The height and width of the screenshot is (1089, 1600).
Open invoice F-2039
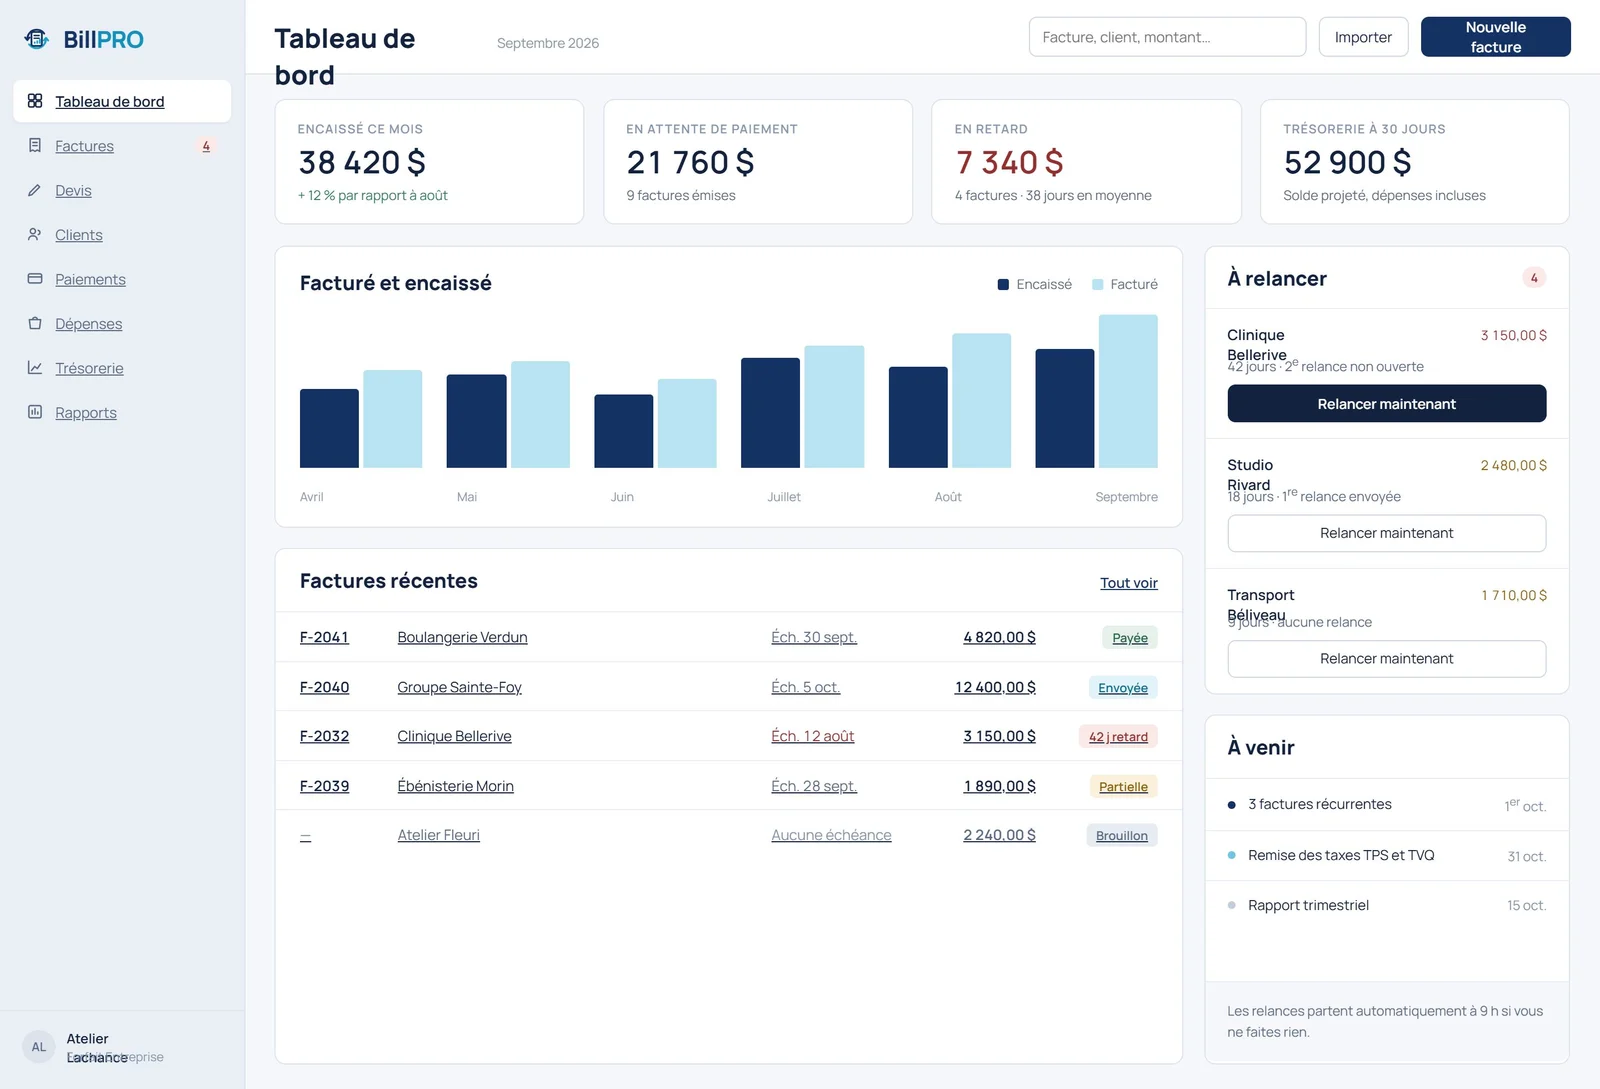[324, 786]
